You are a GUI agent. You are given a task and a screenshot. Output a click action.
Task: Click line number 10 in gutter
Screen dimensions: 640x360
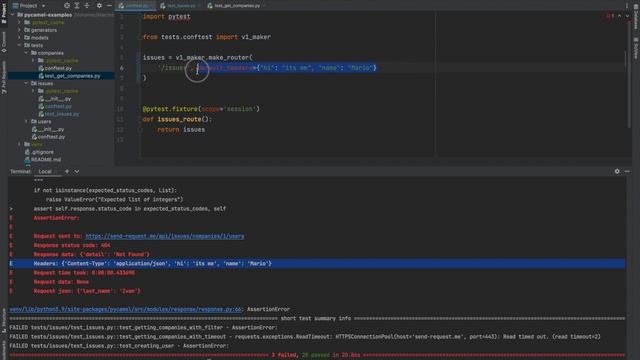[x=120, y=109]
